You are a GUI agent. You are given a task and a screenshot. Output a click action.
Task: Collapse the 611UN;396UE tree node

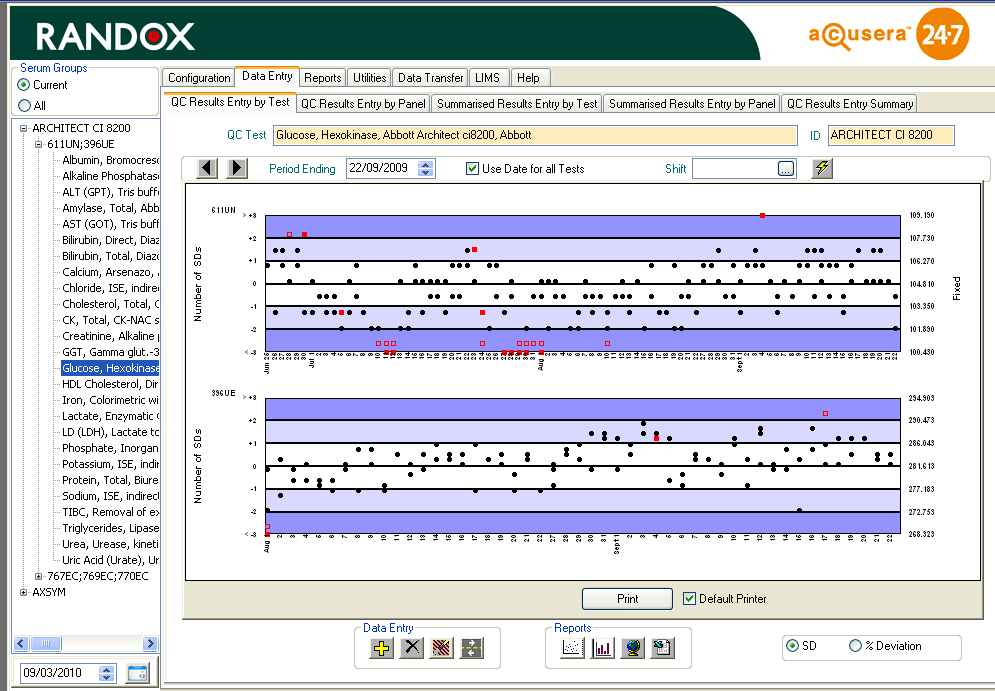tap(39, 144)
